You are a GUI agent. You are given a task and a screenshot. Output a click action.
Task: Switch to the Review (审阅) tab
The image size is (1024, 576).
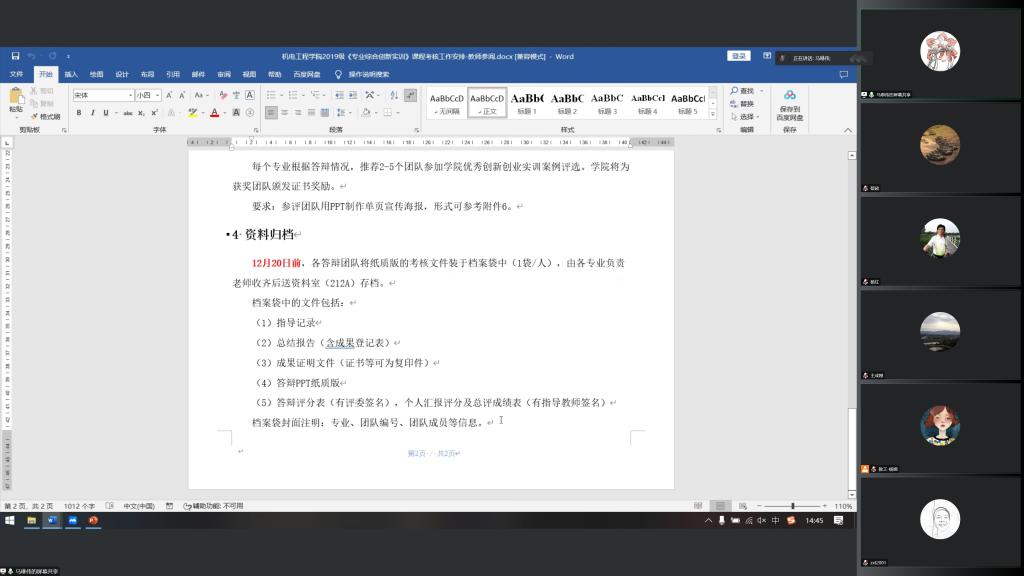click(224, 74)
